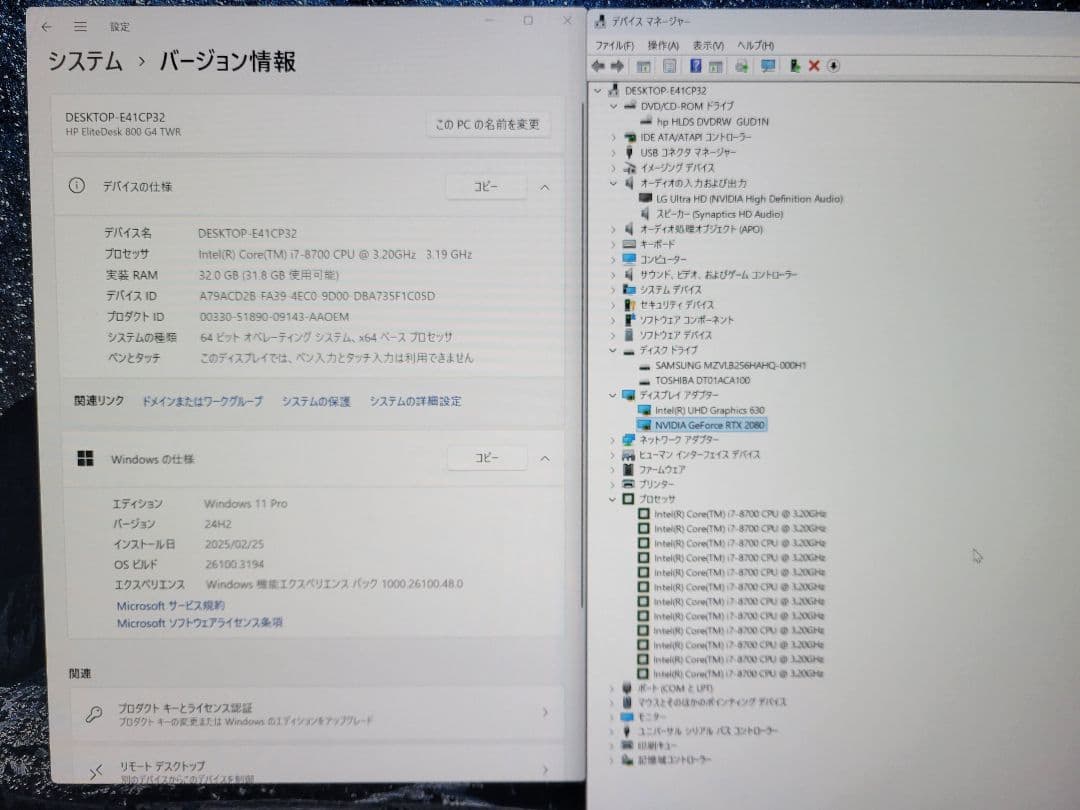Collapse the デバイスの仕様 section chevron
This screenshot has width=1080, height=810.
click(545, 187)
